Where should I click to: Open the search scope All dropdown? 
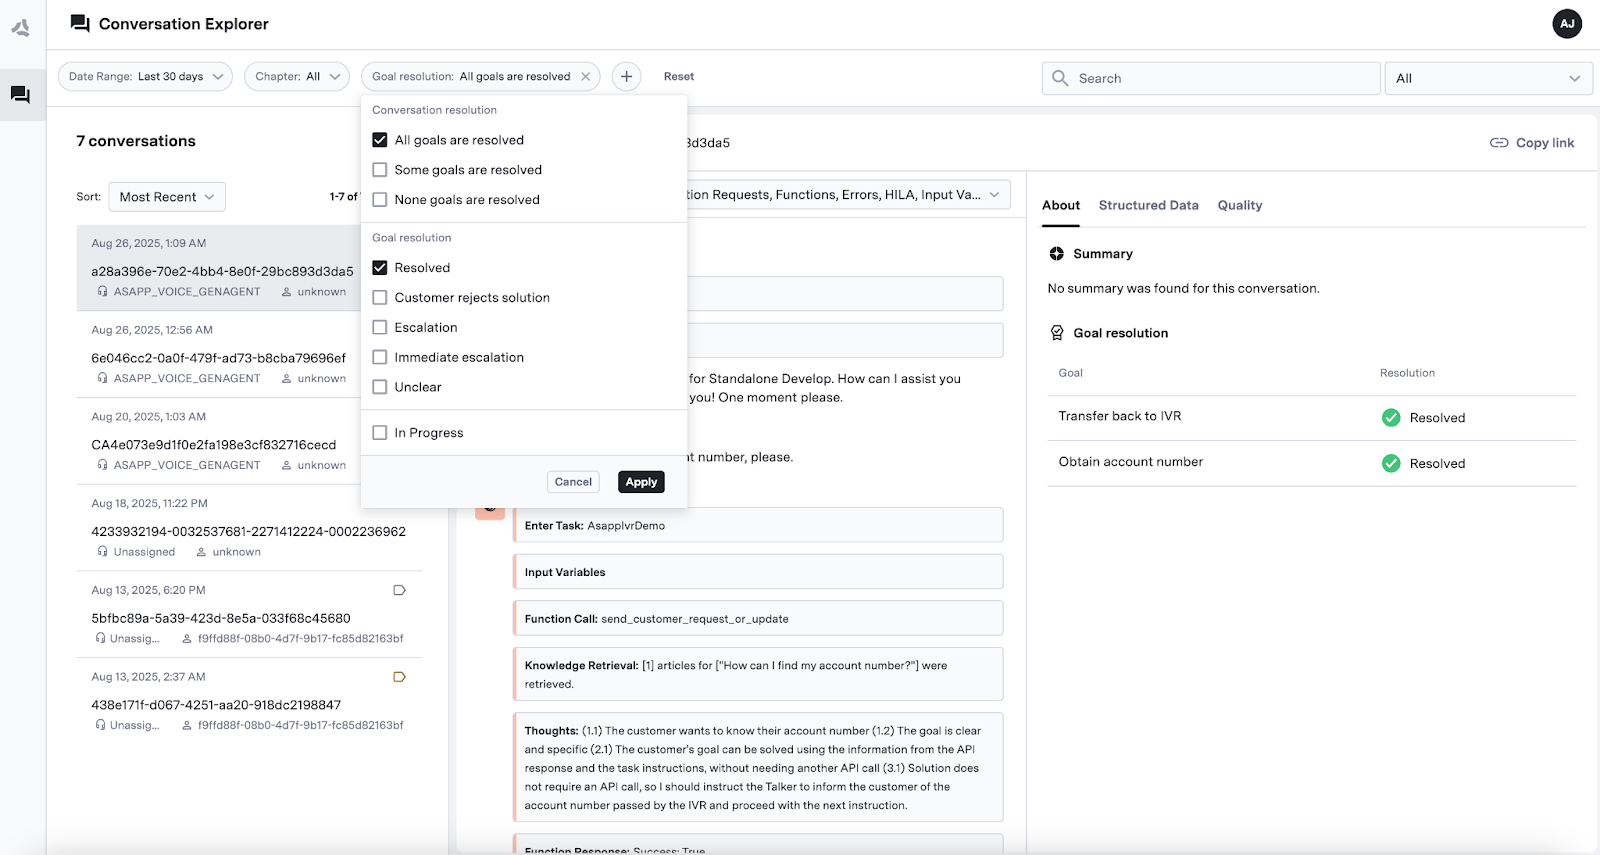click(x=1488, y=78)
